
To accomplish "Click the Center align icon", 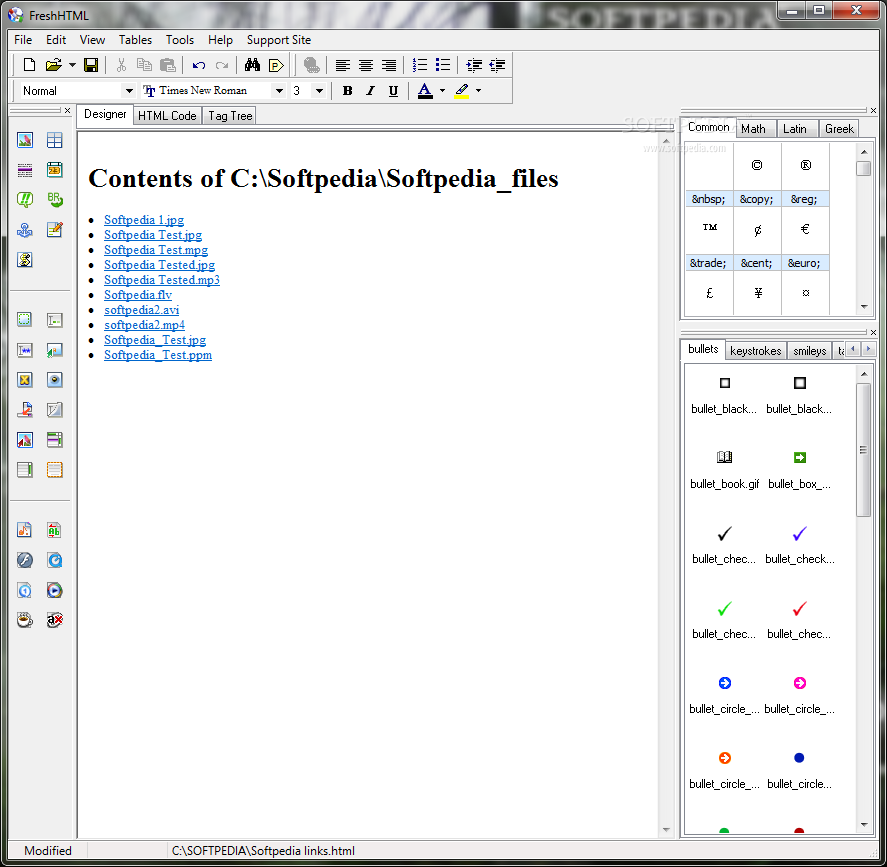I will click(365, 65).
